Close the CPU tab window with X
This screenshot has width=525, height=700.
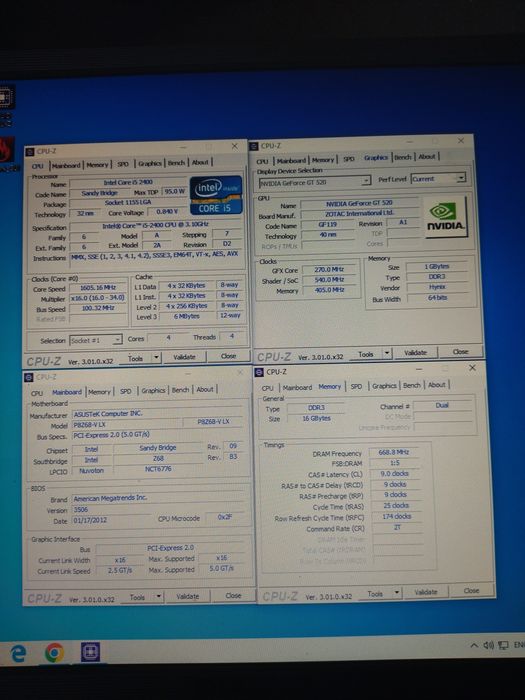tap(234, 146)
